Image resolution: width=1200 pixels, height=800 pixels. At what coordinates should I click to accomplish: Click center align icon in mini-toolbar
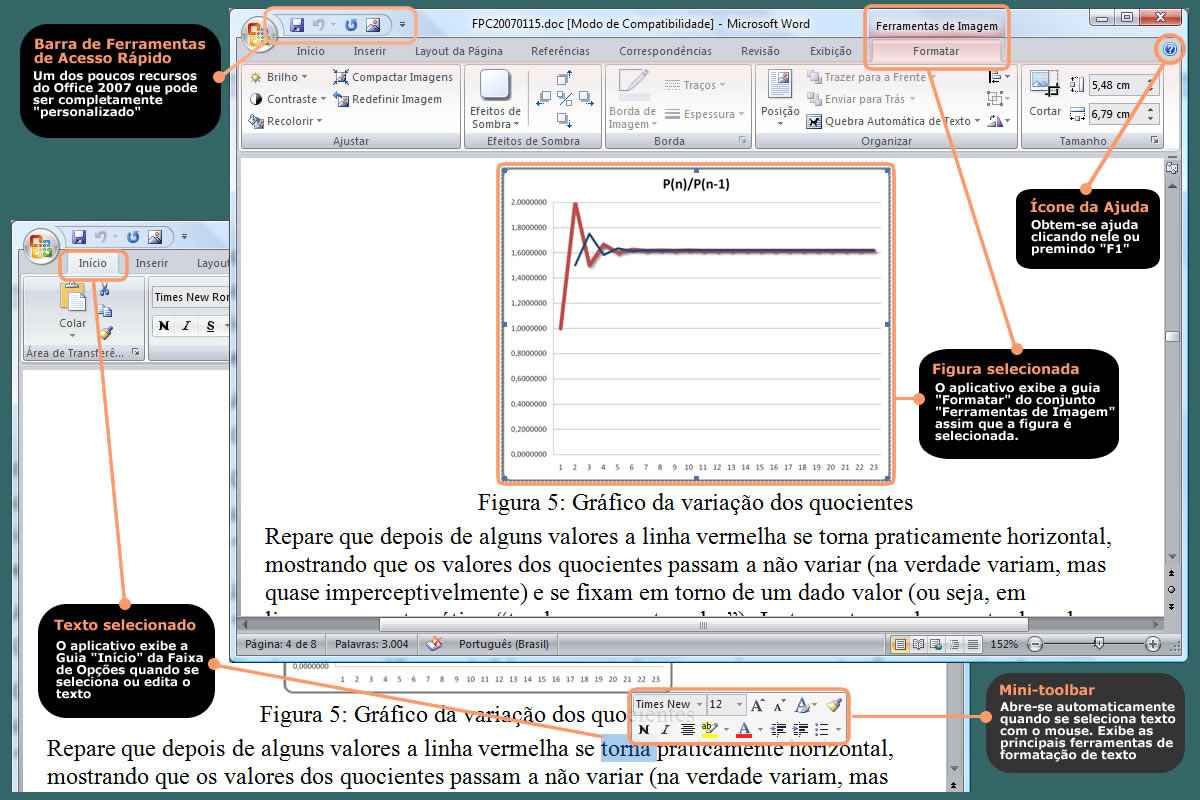click(x=687, y=730)
